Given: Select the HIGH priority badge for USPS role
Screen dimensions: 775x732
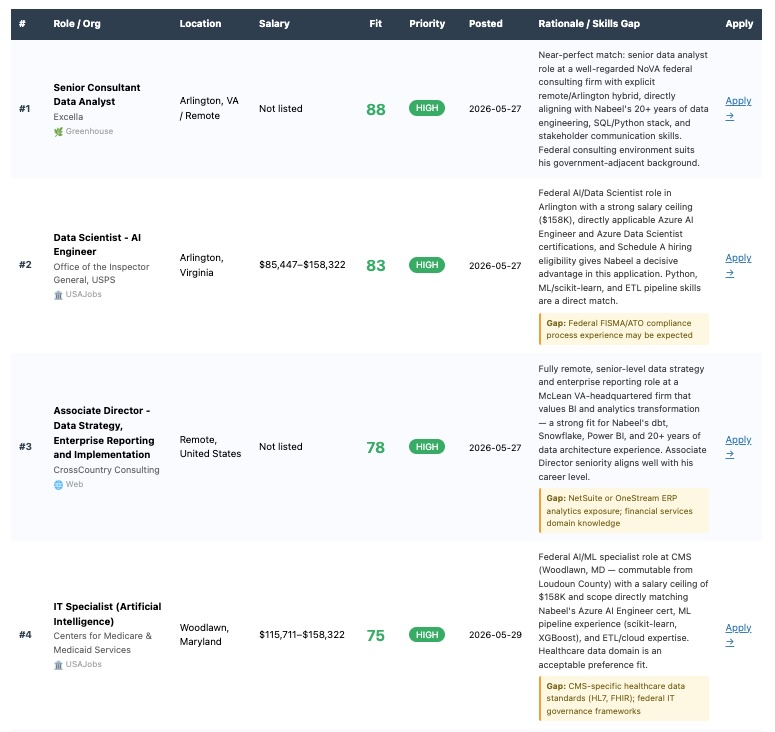Looking at the screenshot, I should point(427,265).
